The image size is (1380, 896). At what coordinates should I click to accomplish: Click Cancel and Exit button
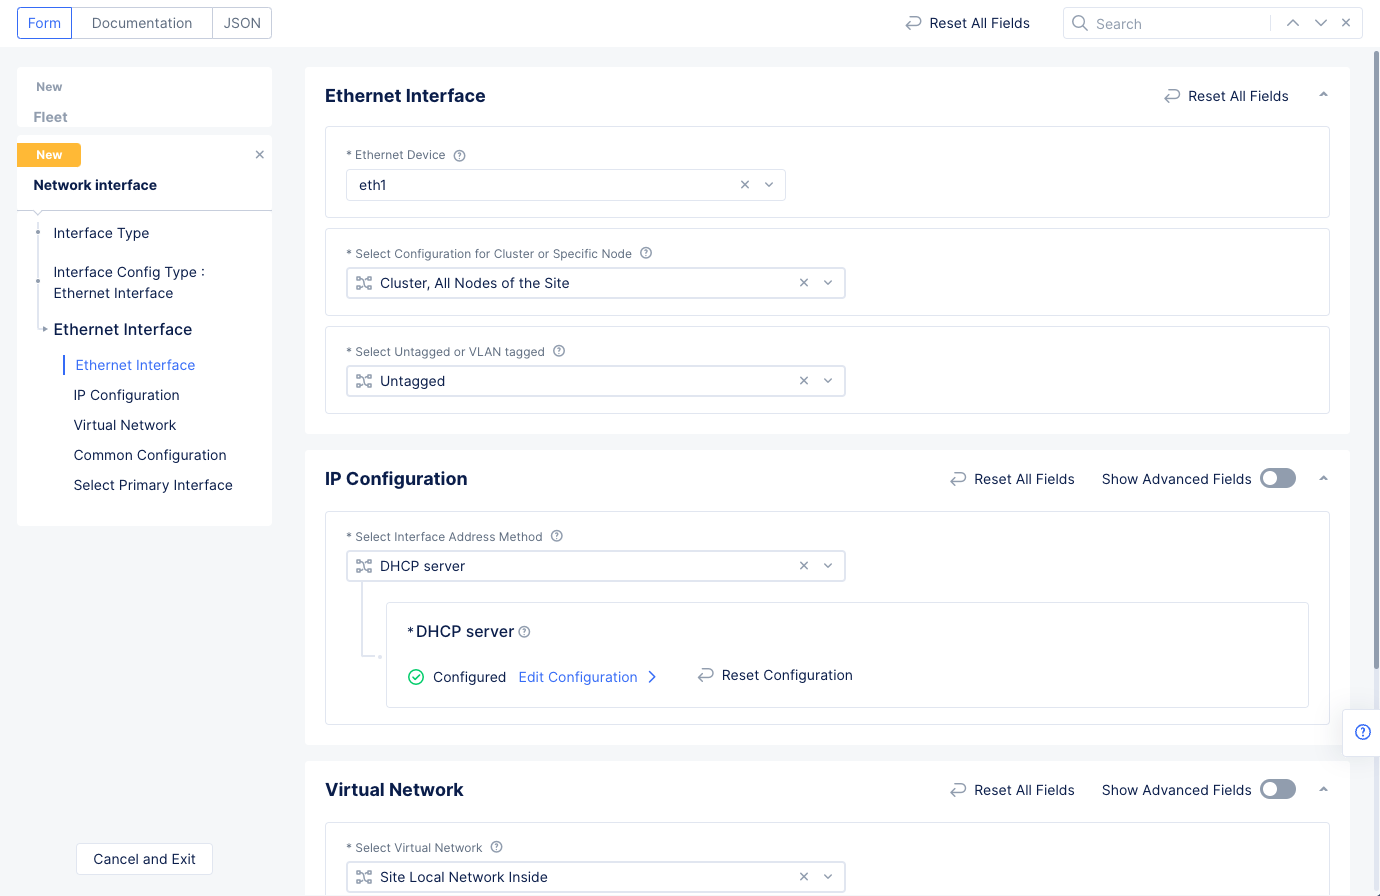(144, 859)
